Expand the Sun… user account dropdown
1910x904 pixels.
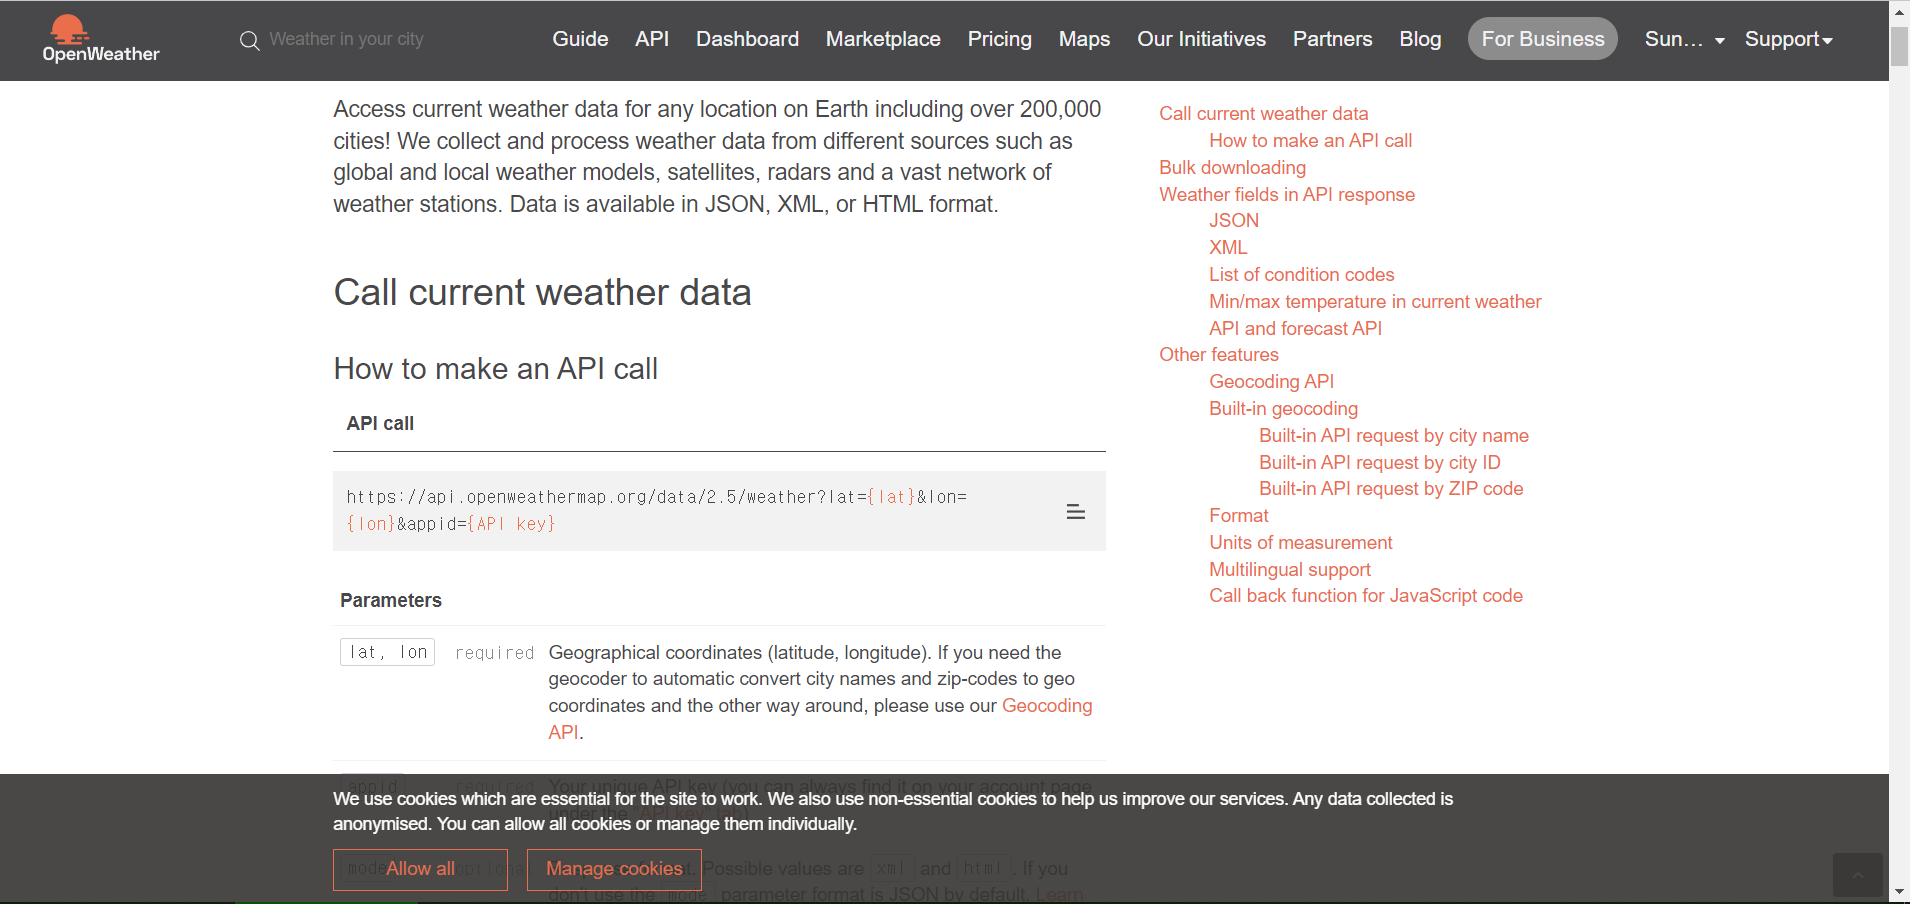pos(1684,39)
